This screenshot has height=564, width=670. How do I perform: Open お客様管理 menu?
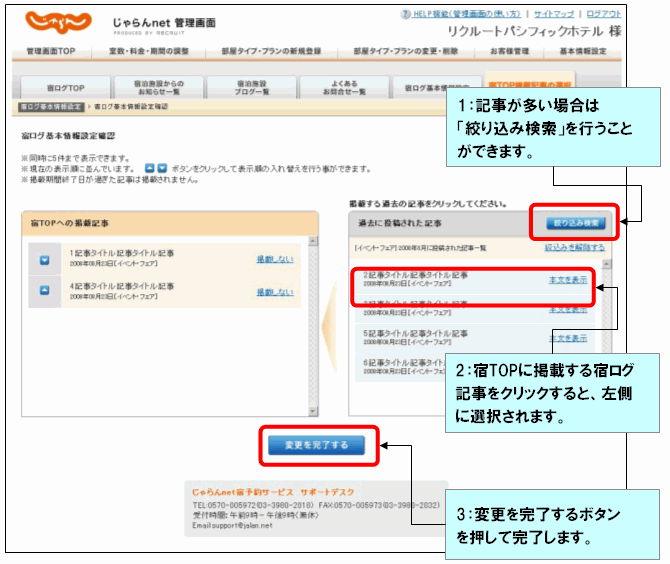point(509,51)
